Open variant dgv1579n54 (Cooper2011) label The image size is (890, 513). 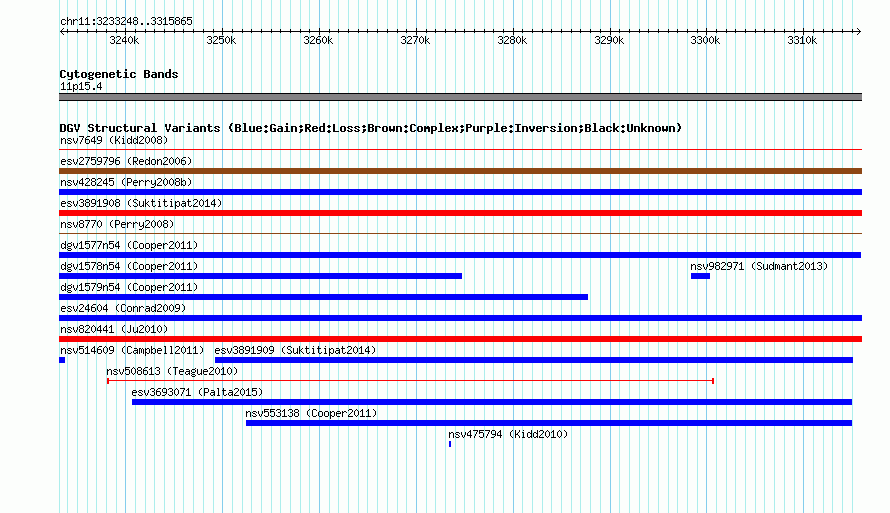[x=129, y=287]
